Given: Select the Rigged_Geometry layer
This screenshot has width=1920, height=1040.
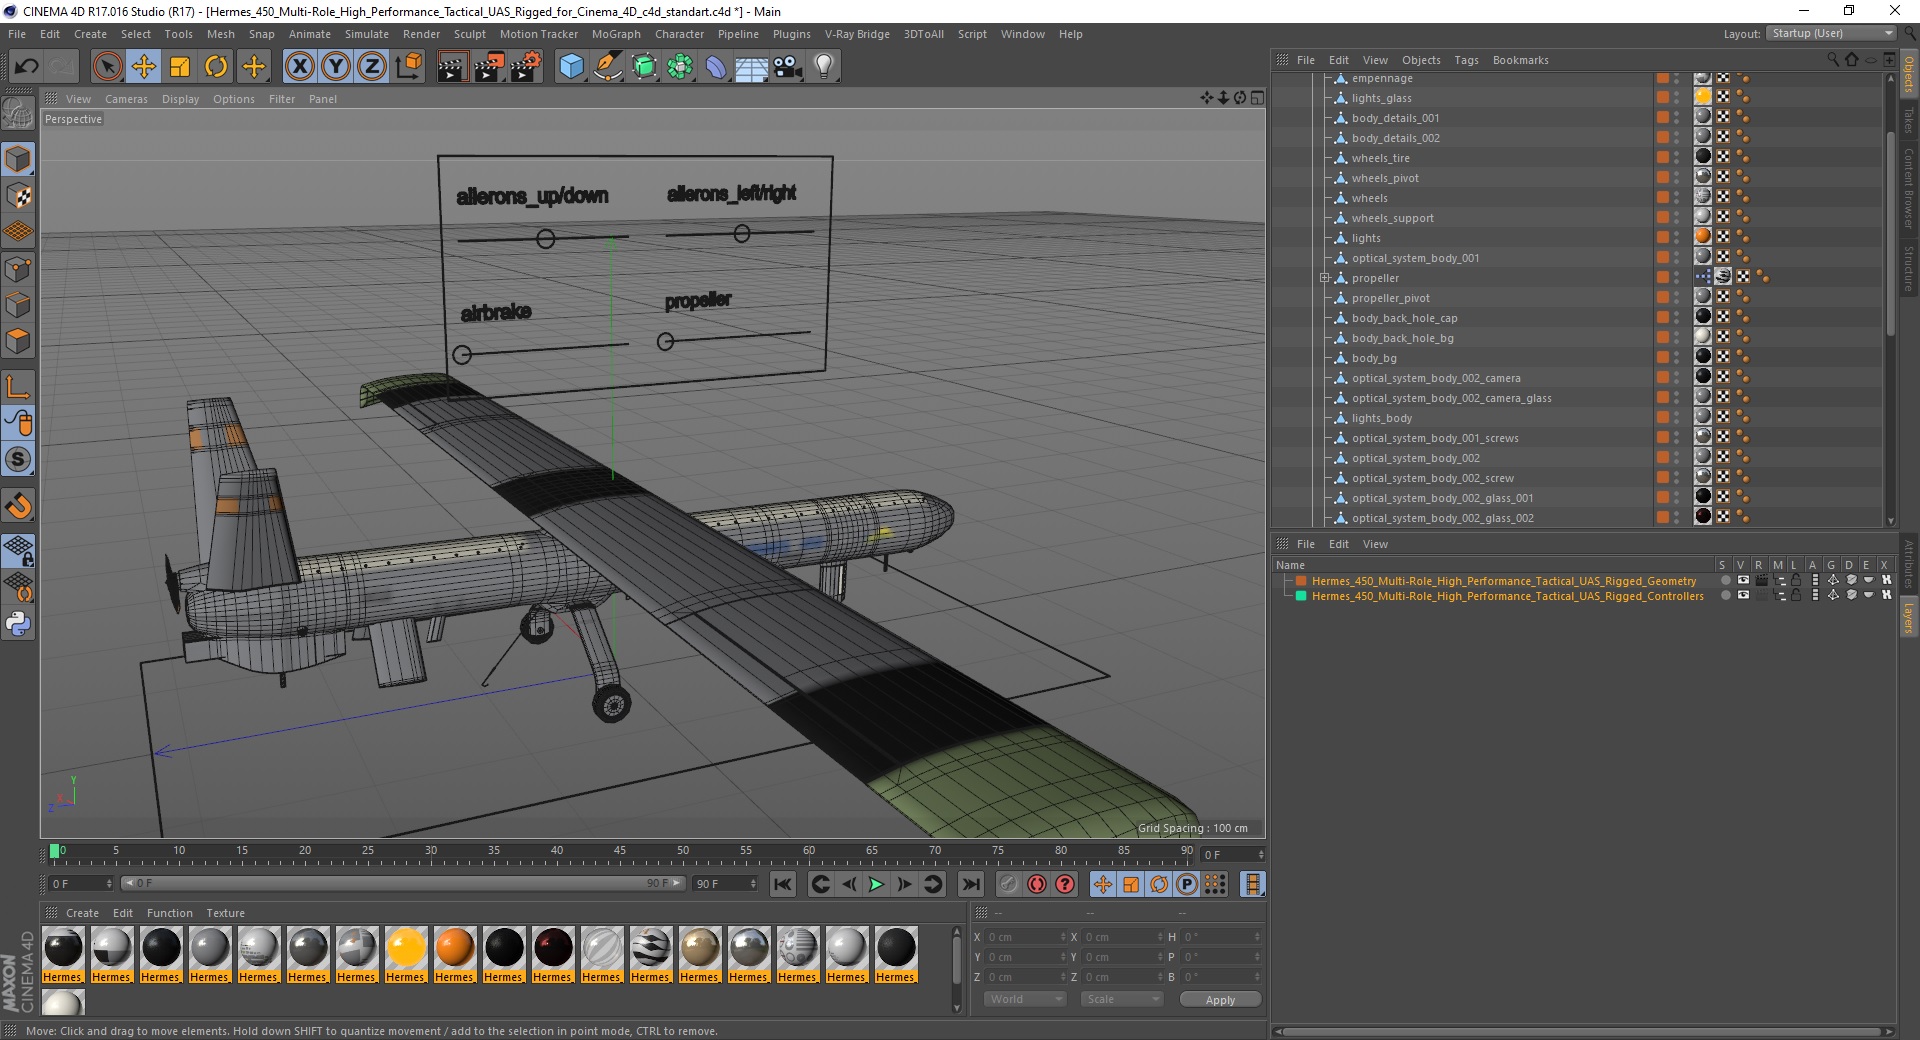Looking at the screenshot, I should click(x=1504, y=581).
